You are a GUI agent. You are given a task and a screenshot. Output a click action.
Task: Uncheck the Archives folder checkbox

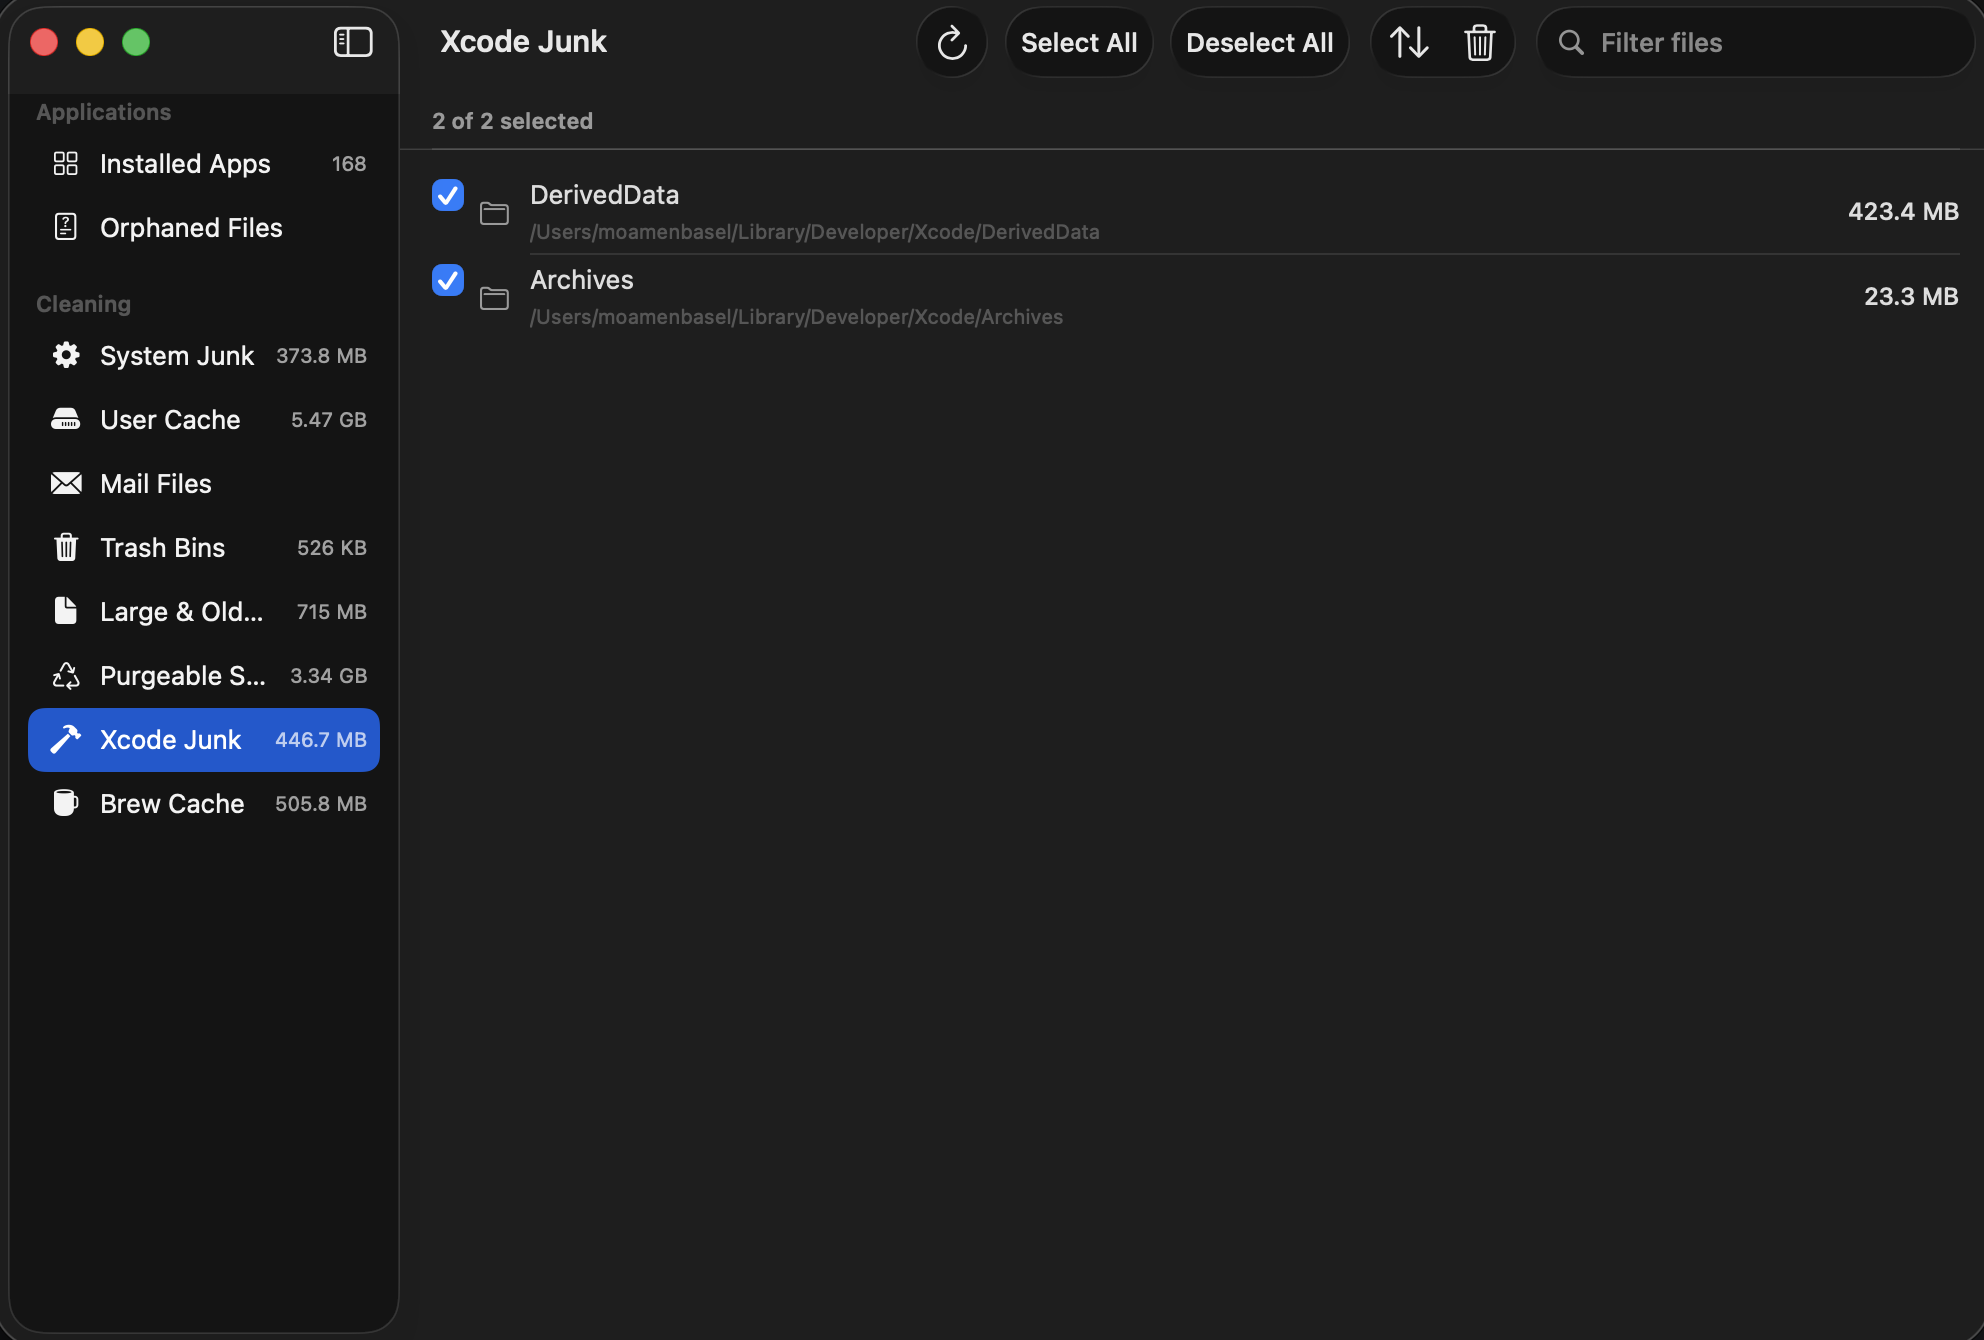click(447, 280)
